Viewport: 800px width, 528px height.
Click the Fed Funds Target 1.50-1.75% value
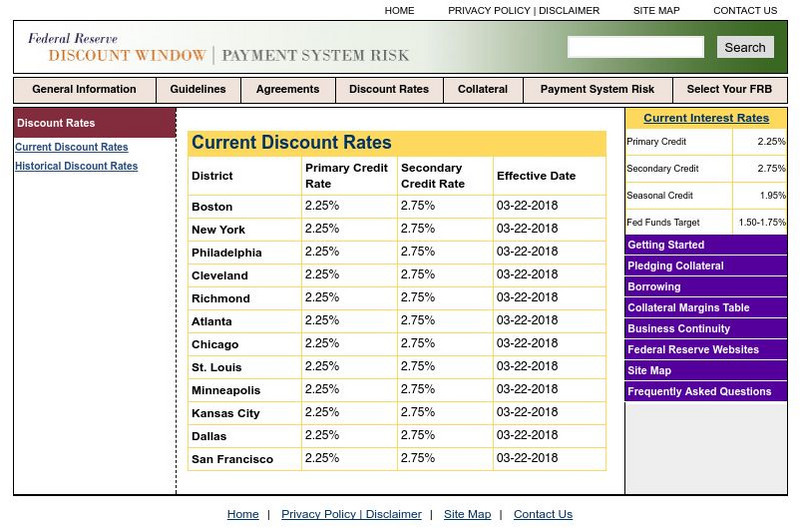[762, 222]
